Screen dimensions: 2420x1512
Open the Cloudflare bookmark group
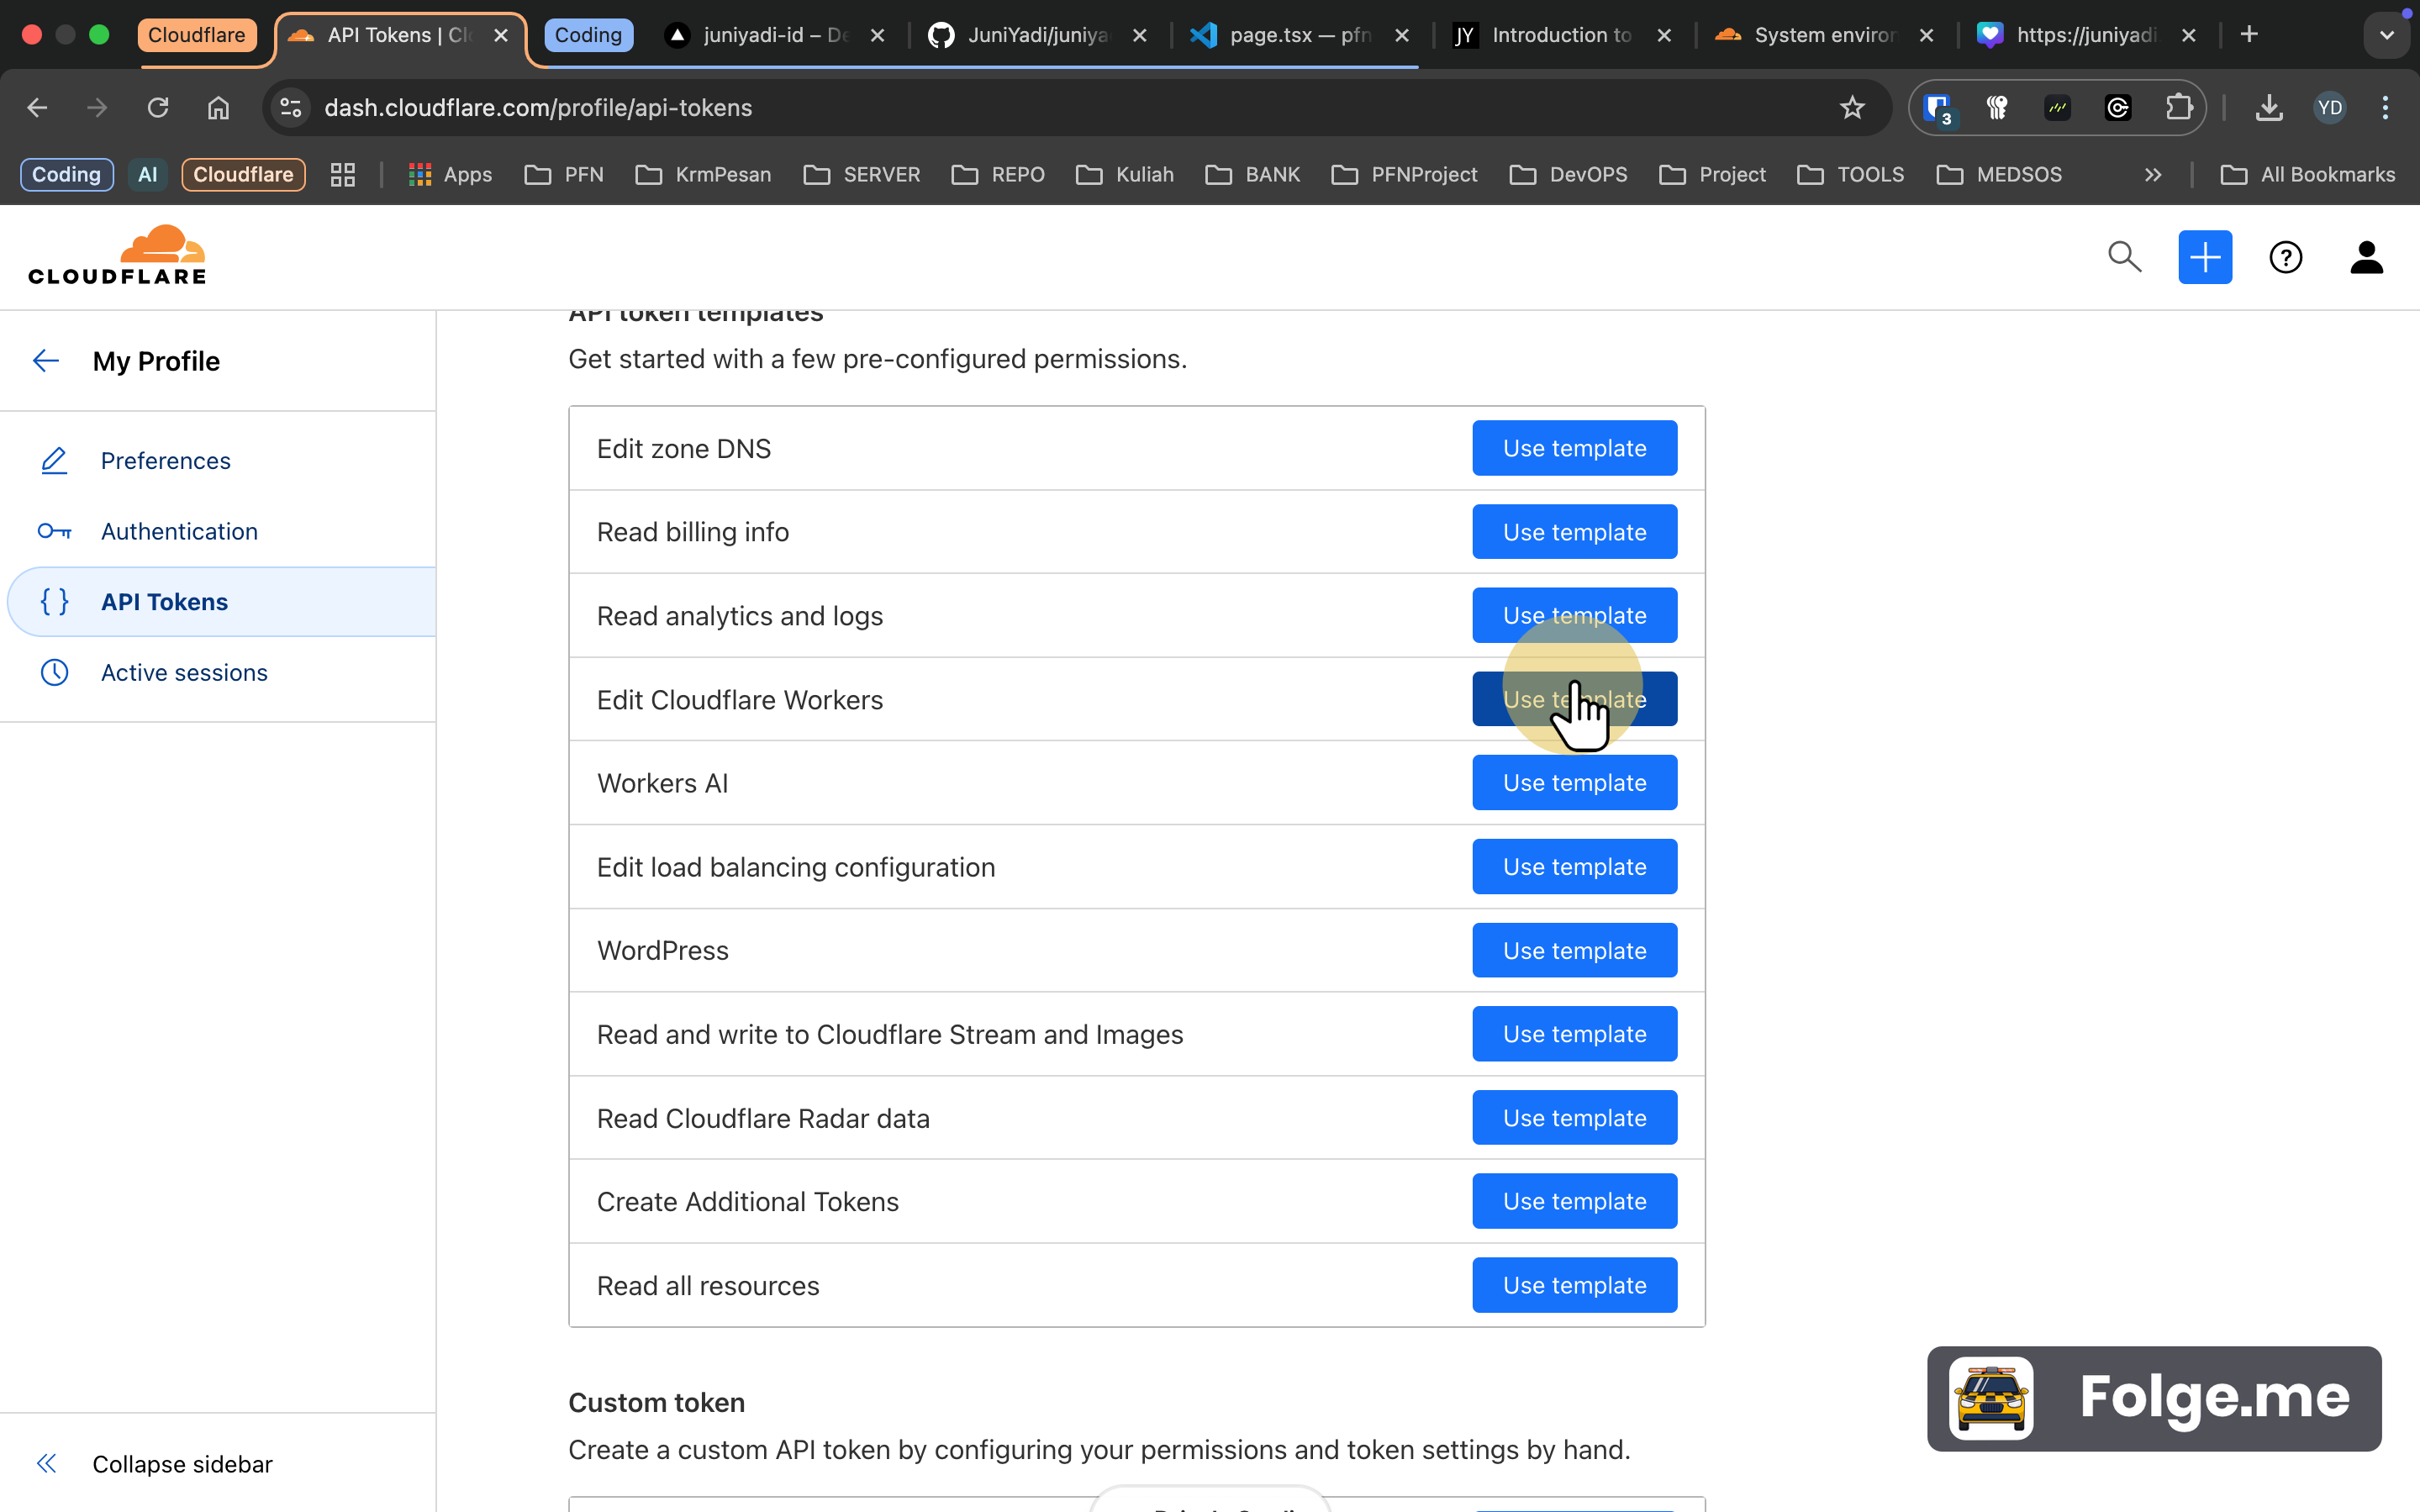point(243,175)
